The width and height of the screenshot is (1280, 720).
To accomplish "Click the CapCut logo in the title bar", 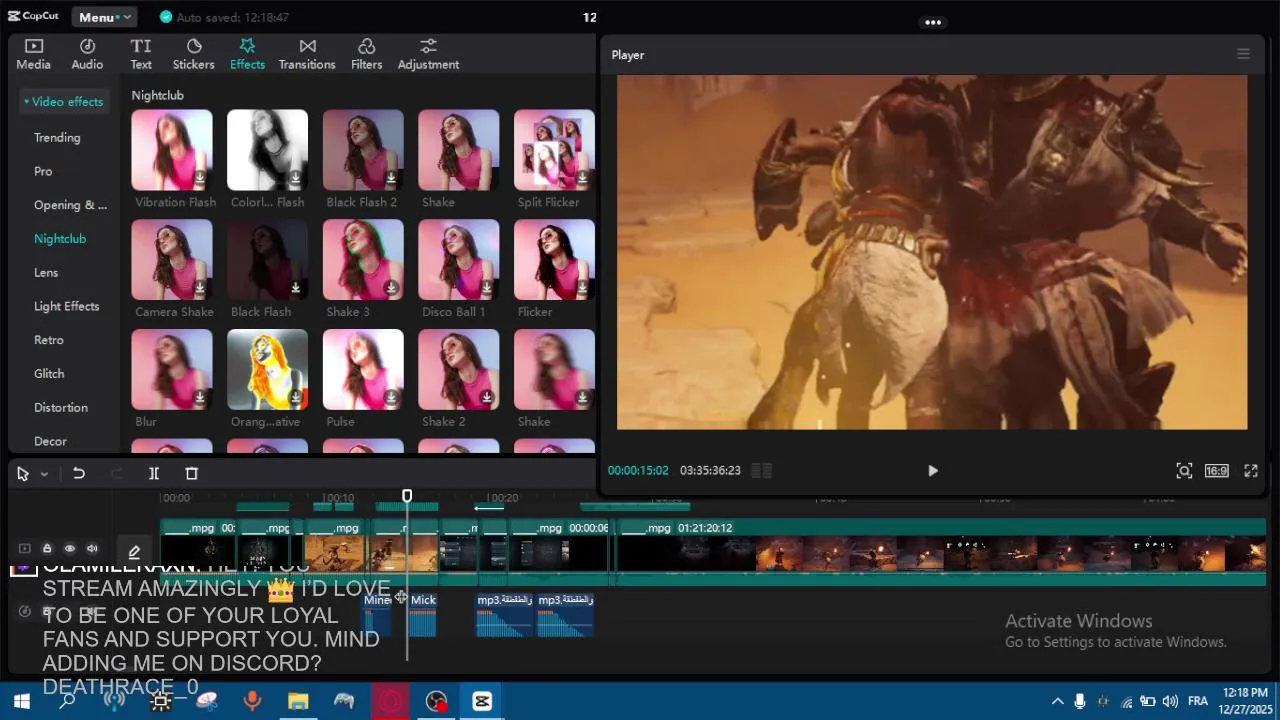I will pos(33,16).
